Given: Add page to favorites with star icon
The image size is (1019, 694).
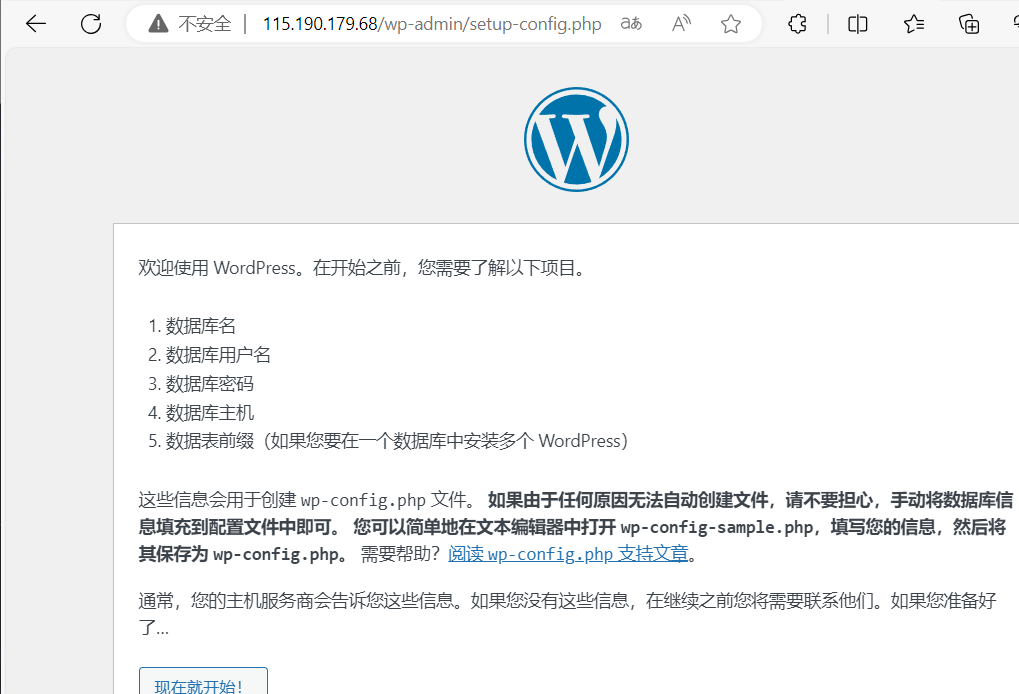Looking at the screenshot, I should pyautogui.click(x=731, y=24).
